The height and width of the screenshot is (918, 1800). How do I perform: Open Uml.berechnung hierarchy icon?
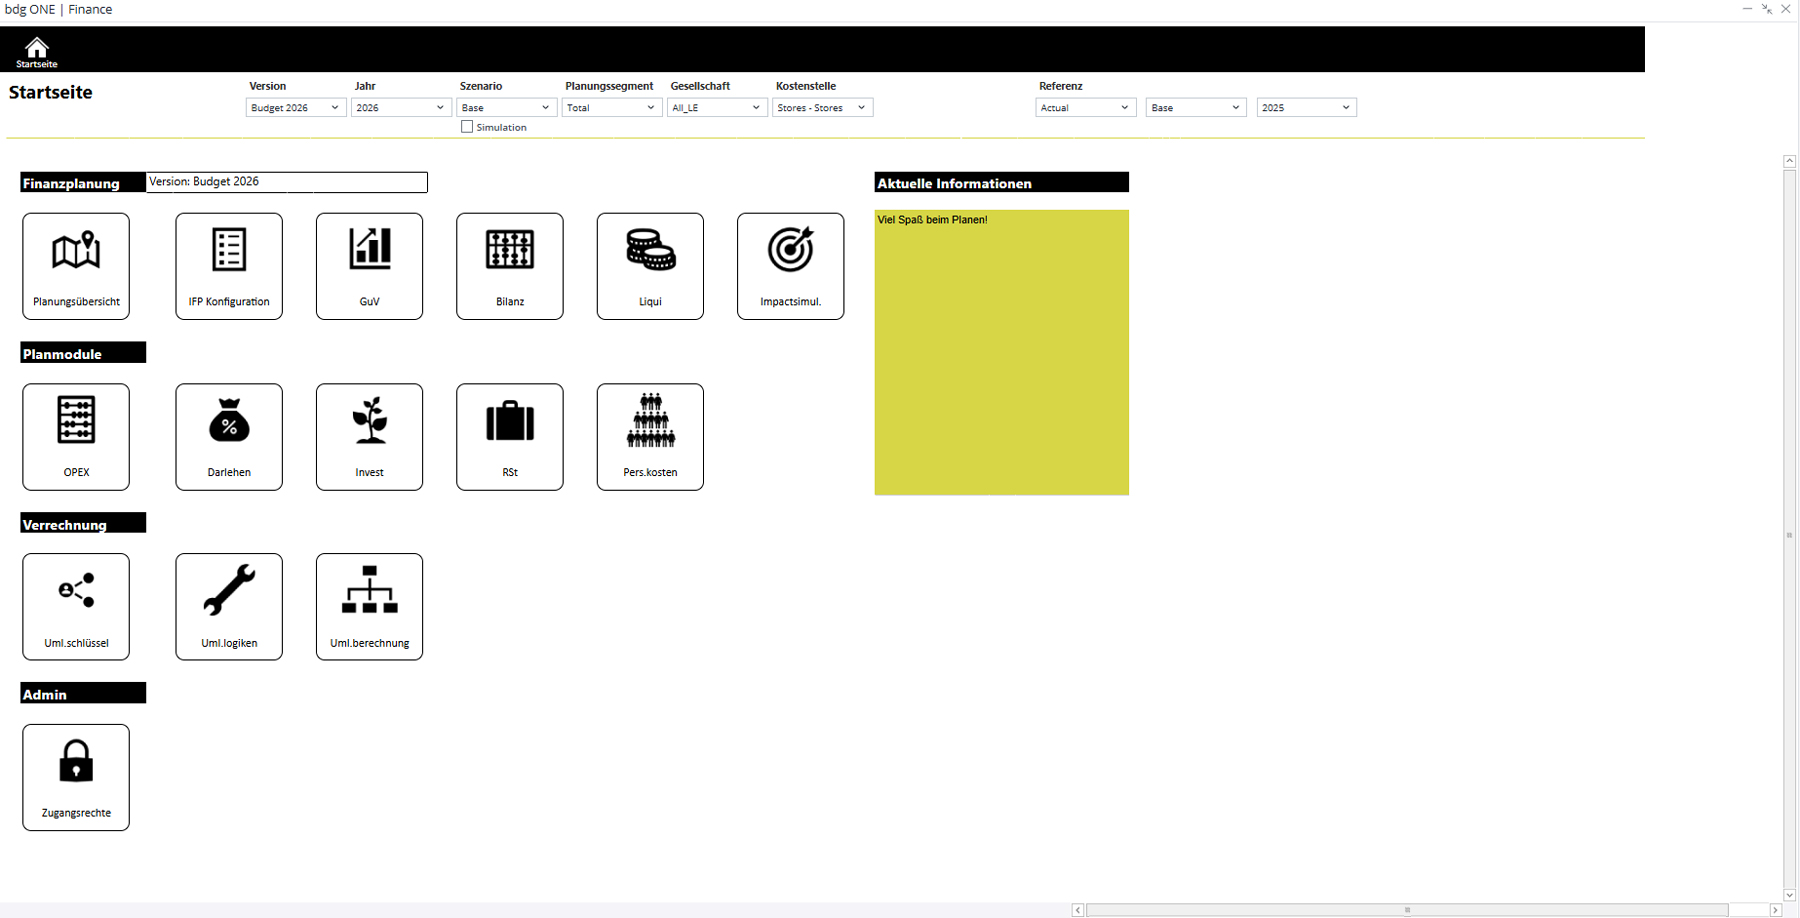(x=369, y=607)
